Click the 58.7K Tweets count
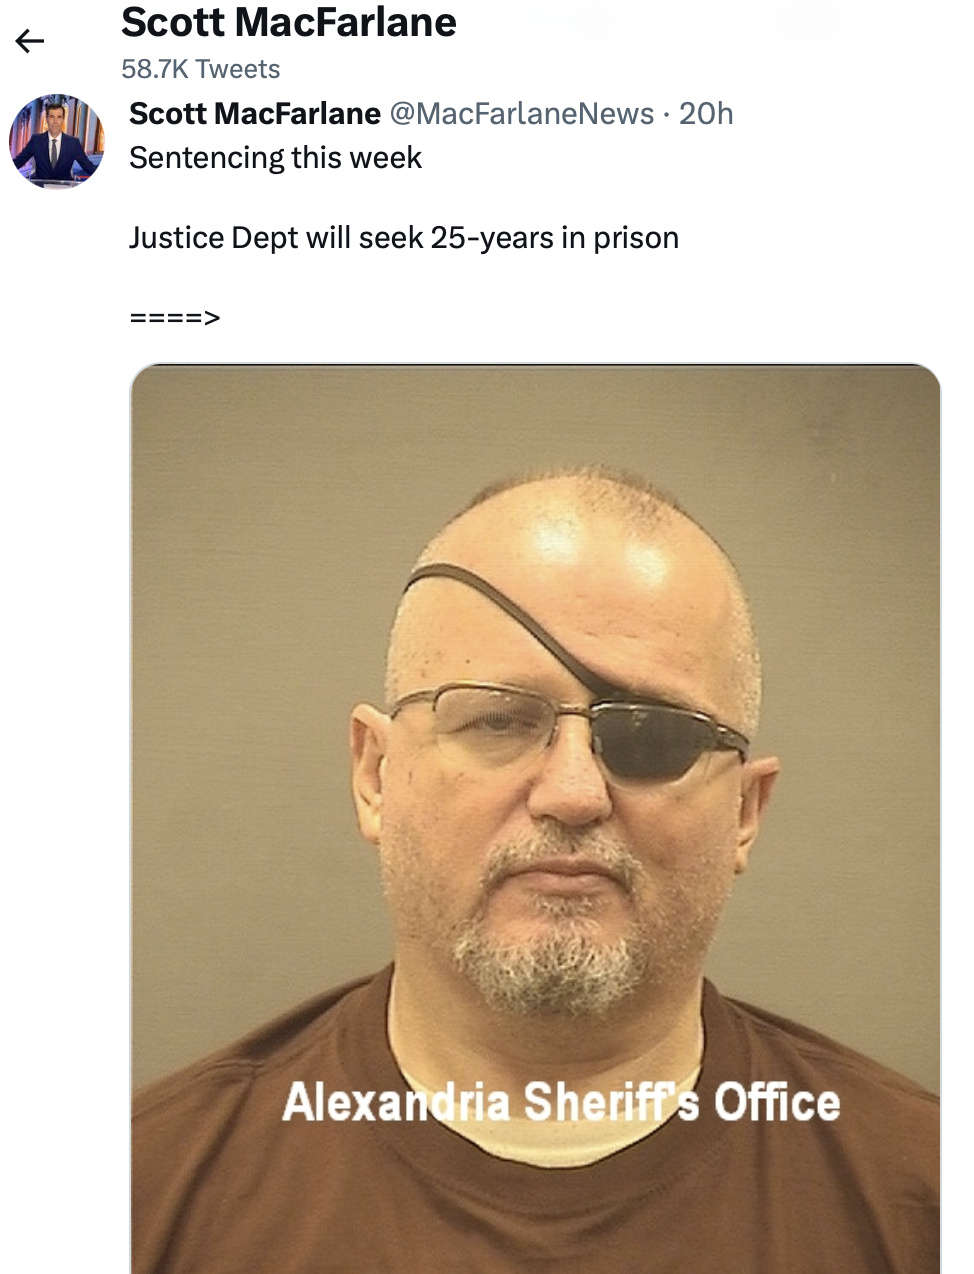This screenshot has height=1274, width=974. click(x=201, y=69)
